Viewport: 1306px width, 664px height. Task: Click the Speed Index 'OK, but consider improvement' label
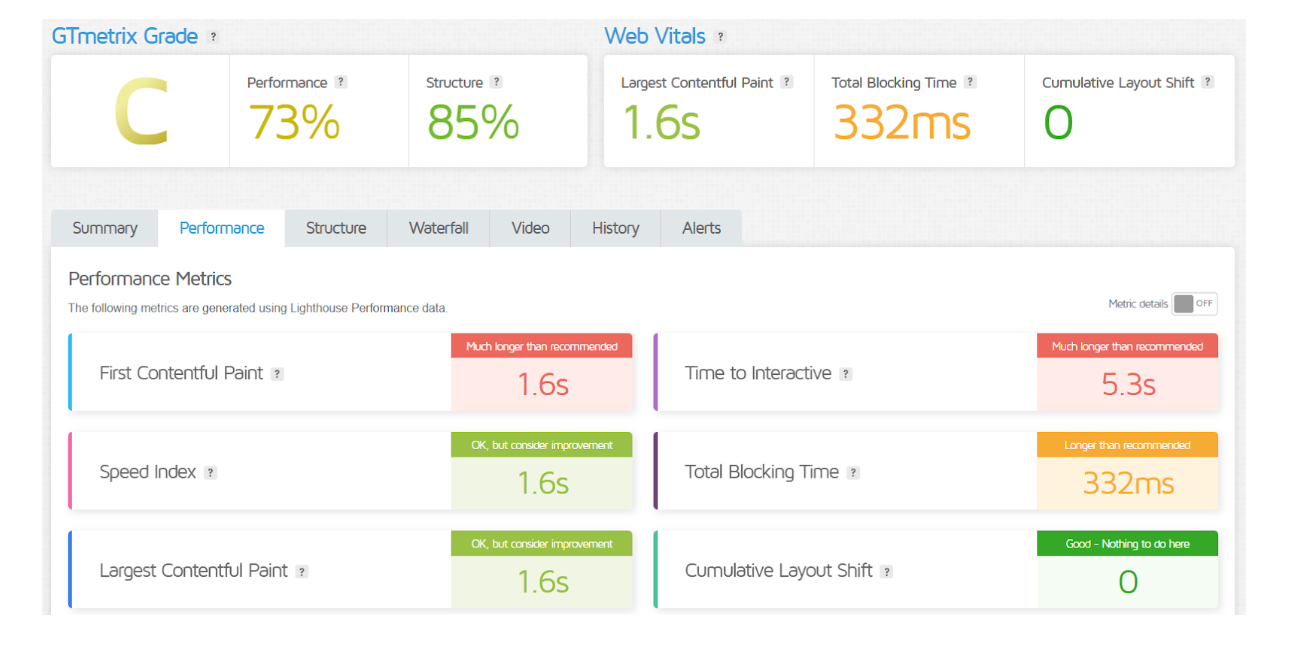pos(542,445)
